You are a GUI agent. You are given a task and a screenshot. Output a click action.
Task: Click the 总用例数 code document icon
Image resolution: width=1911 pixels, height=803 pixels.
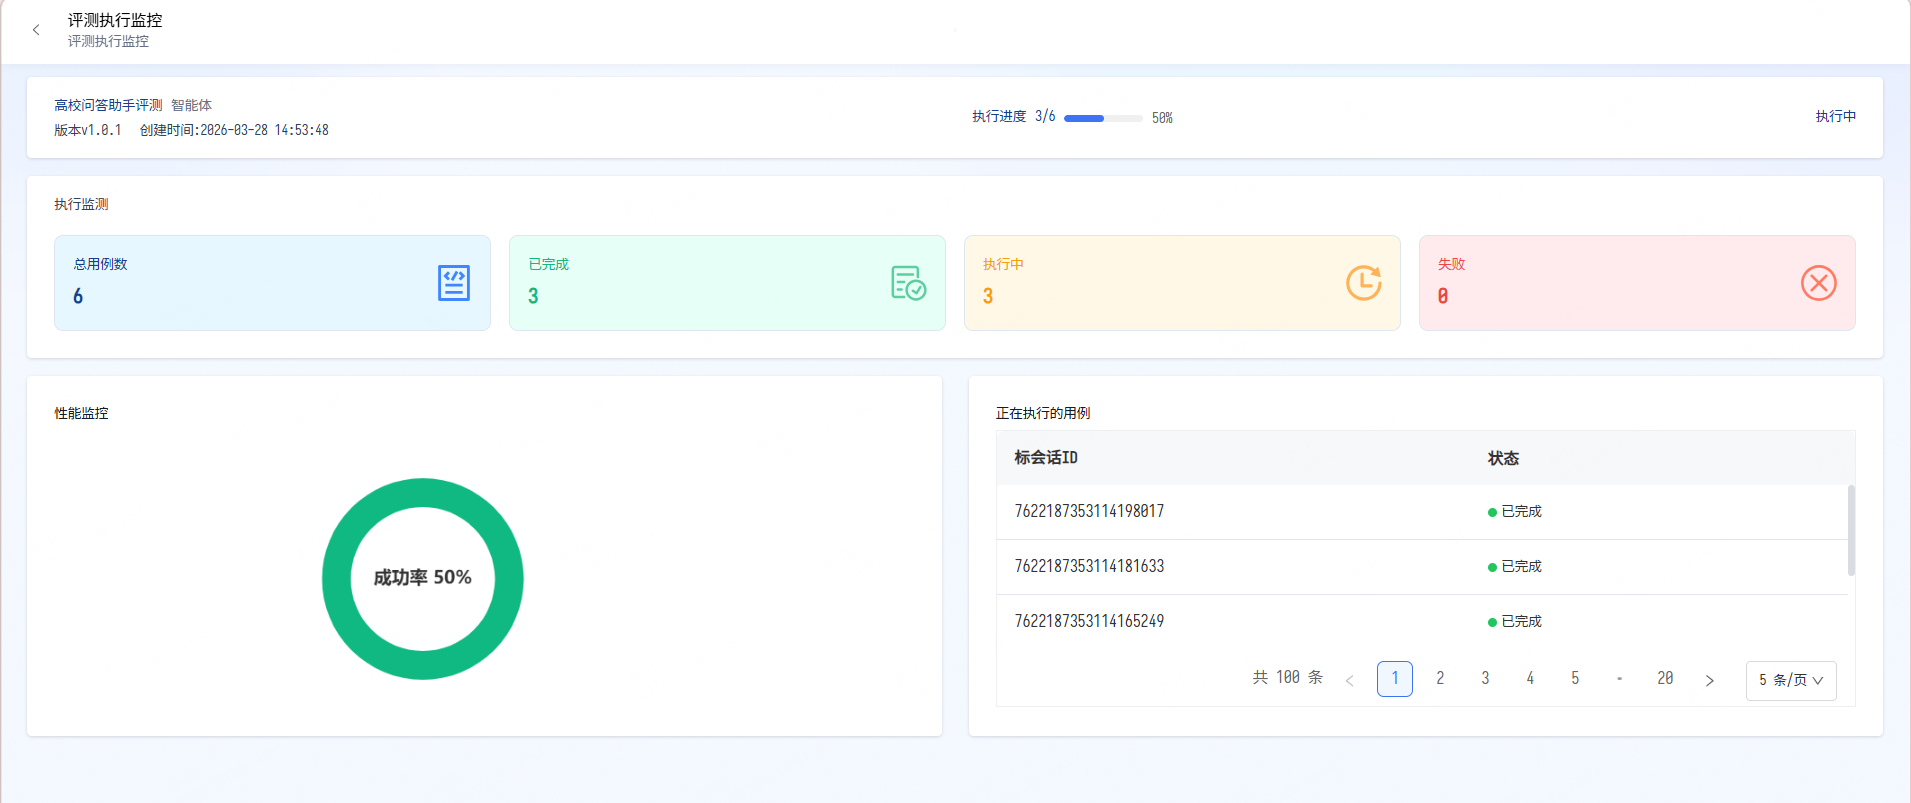pyautogui.click(x=454, y=283)
